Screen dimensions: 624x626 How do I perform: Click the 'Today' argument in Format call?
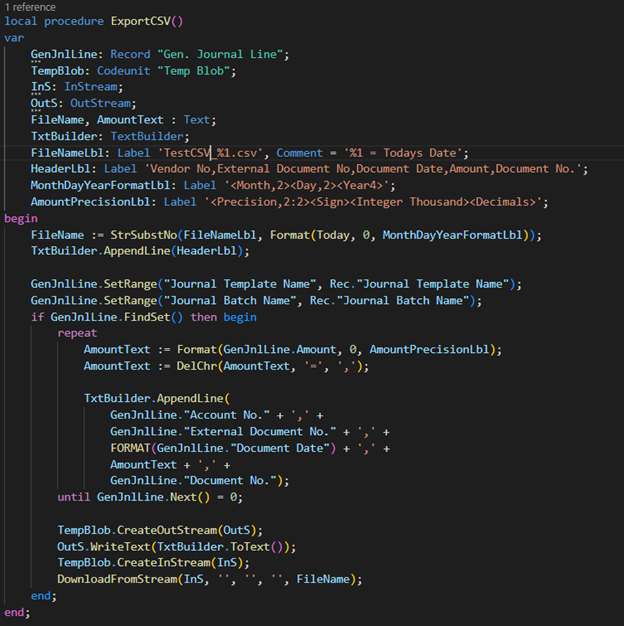(x=333, y=235)
